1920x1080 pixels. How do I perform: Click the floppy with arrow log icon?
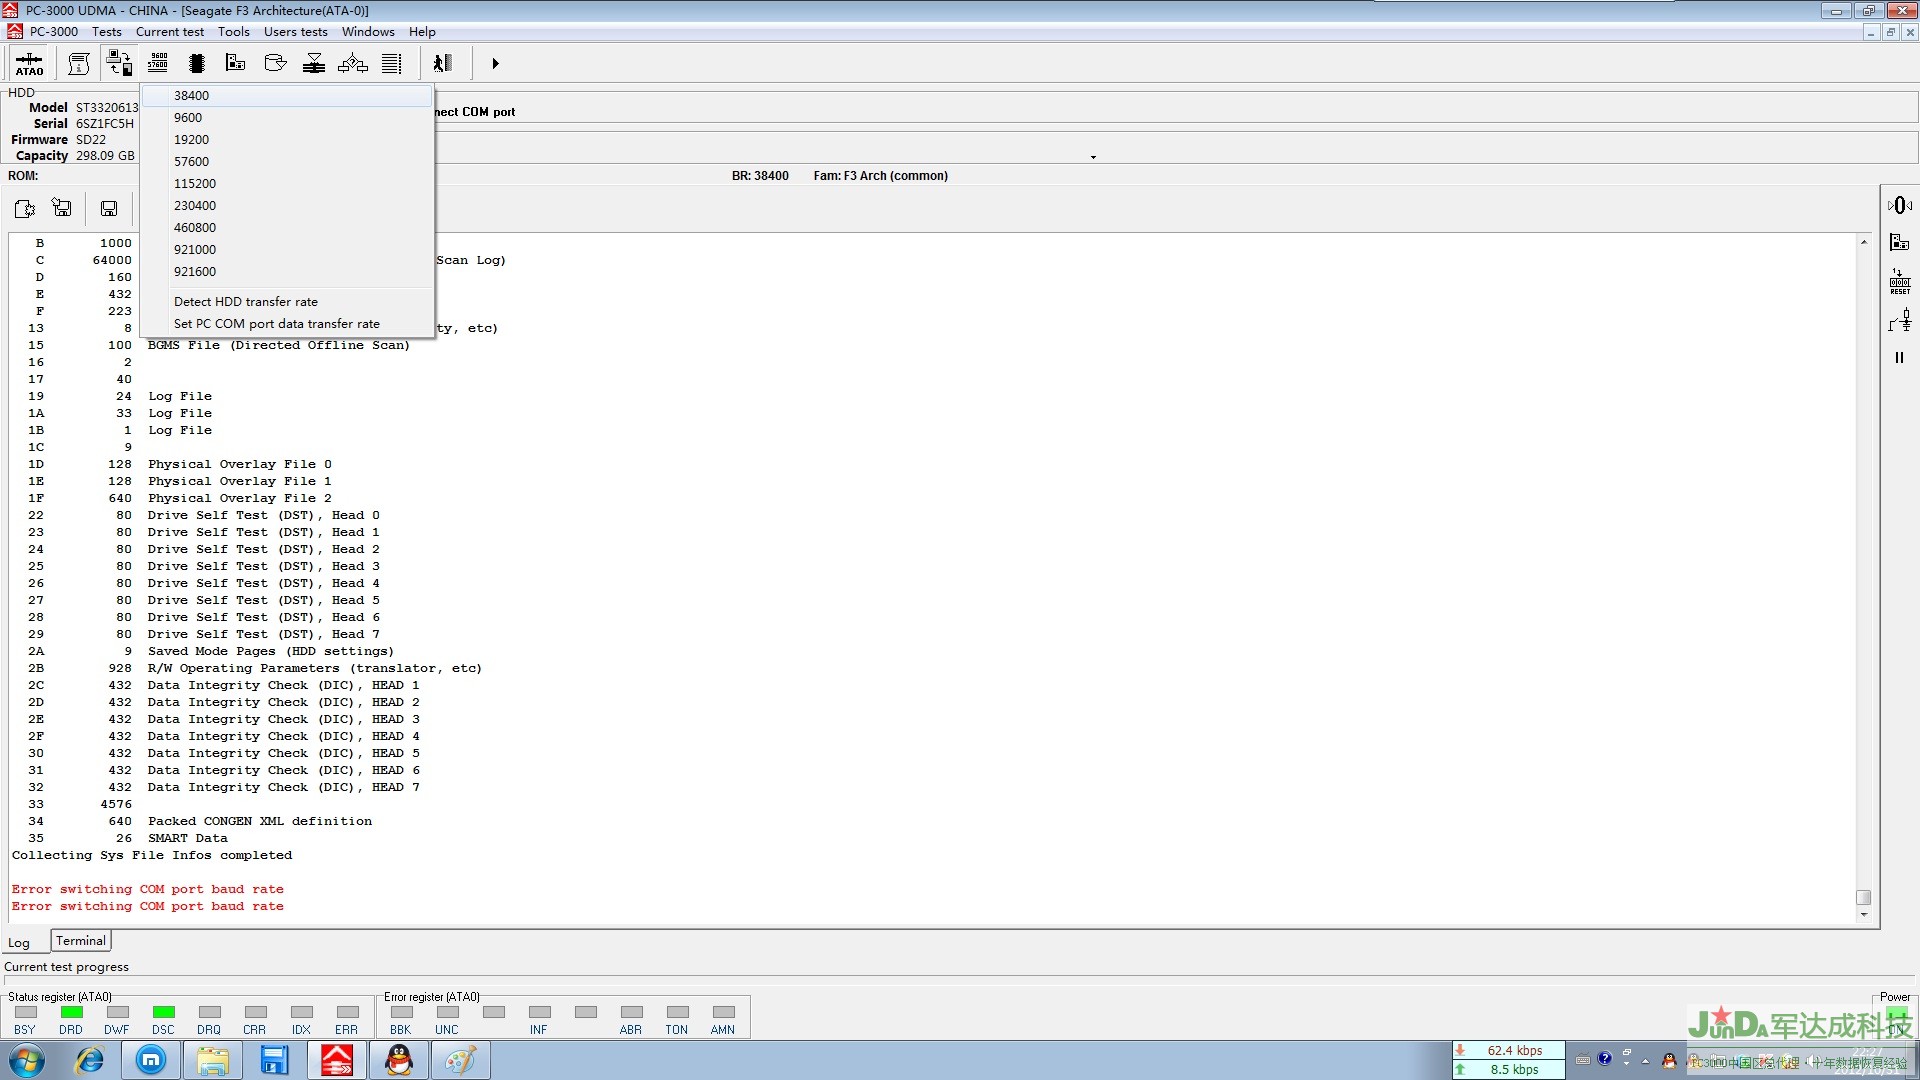click(62, 208)
